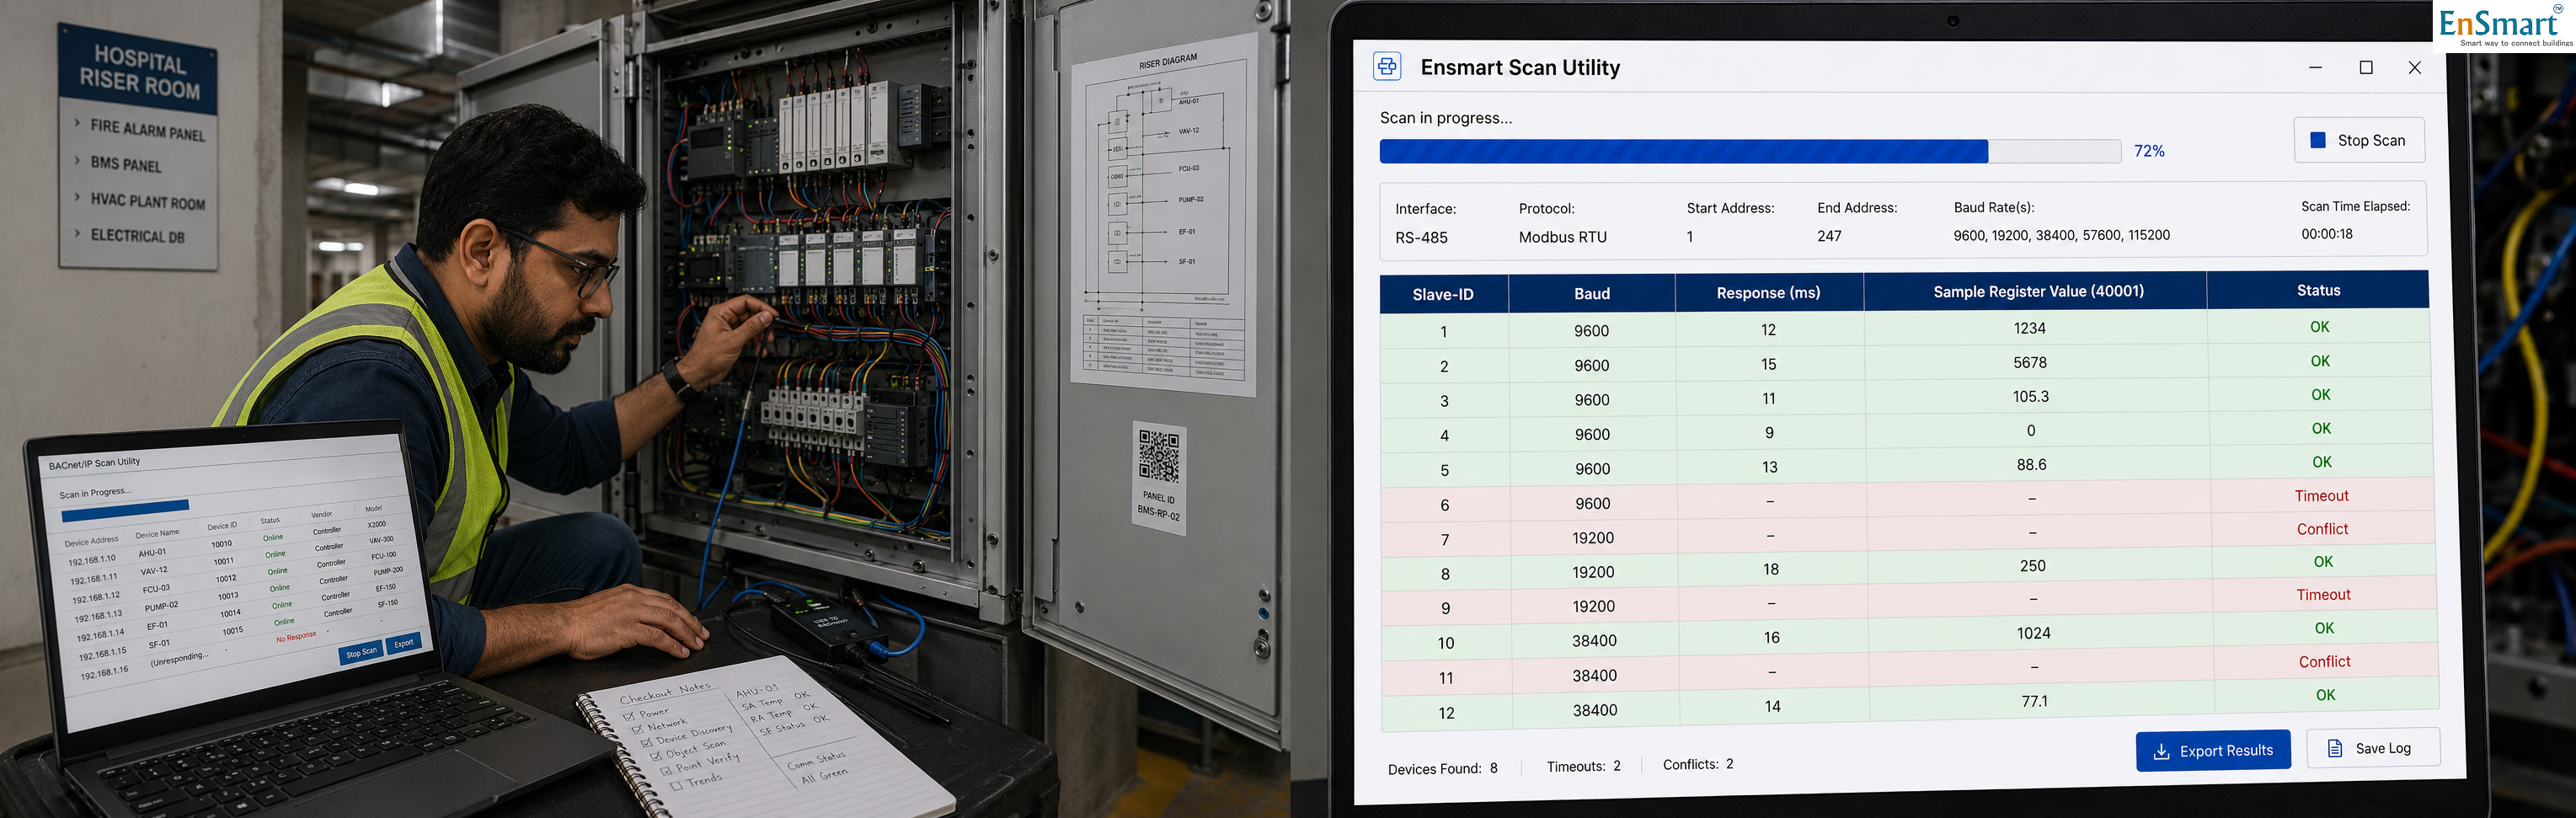Sort by the Baud column header
Screen dimensions: 2576x818
[x=1592, y=293]
